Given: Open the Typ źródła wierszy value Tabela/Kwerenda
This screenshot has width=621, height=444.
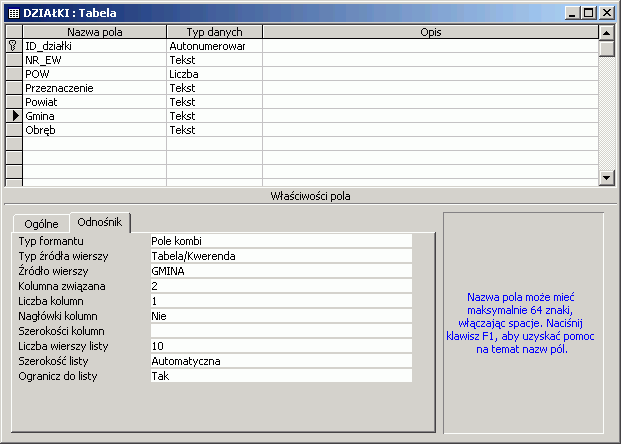Looking at the screenshot, I should click(280, 256).
